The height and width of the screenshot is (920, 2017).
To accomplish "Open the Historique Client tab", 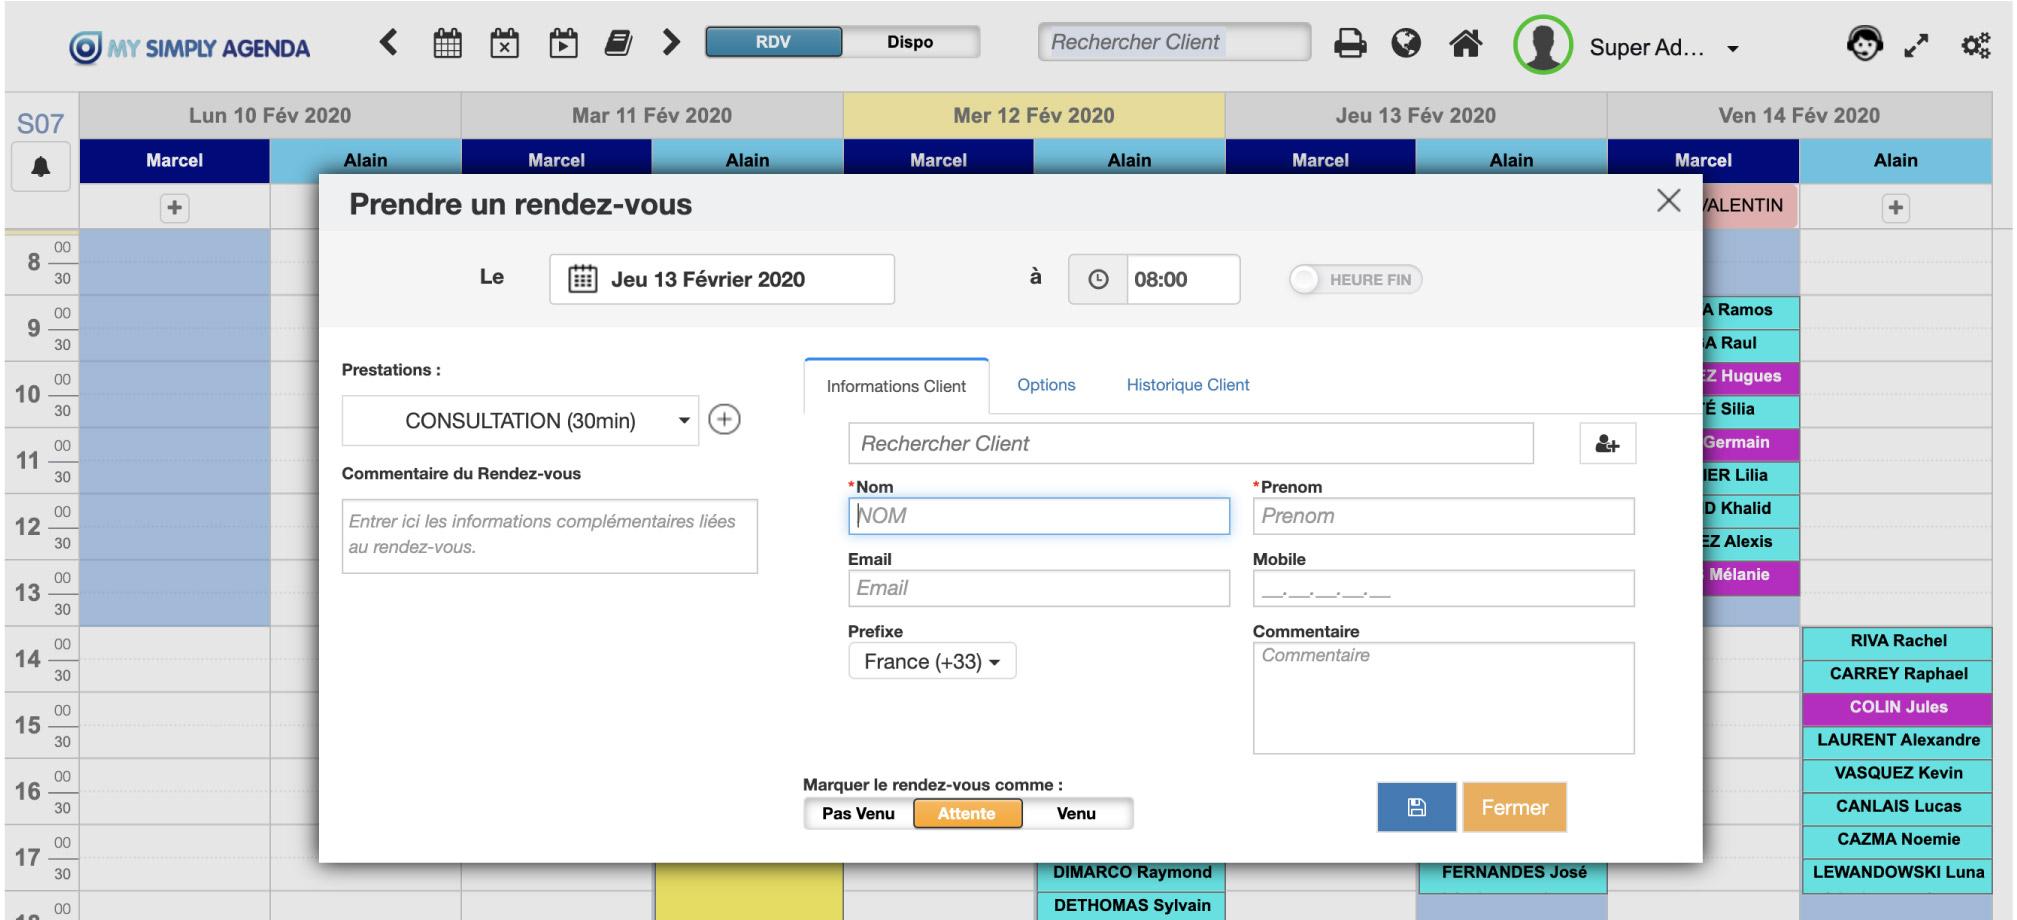I will tap(1188, 385).
